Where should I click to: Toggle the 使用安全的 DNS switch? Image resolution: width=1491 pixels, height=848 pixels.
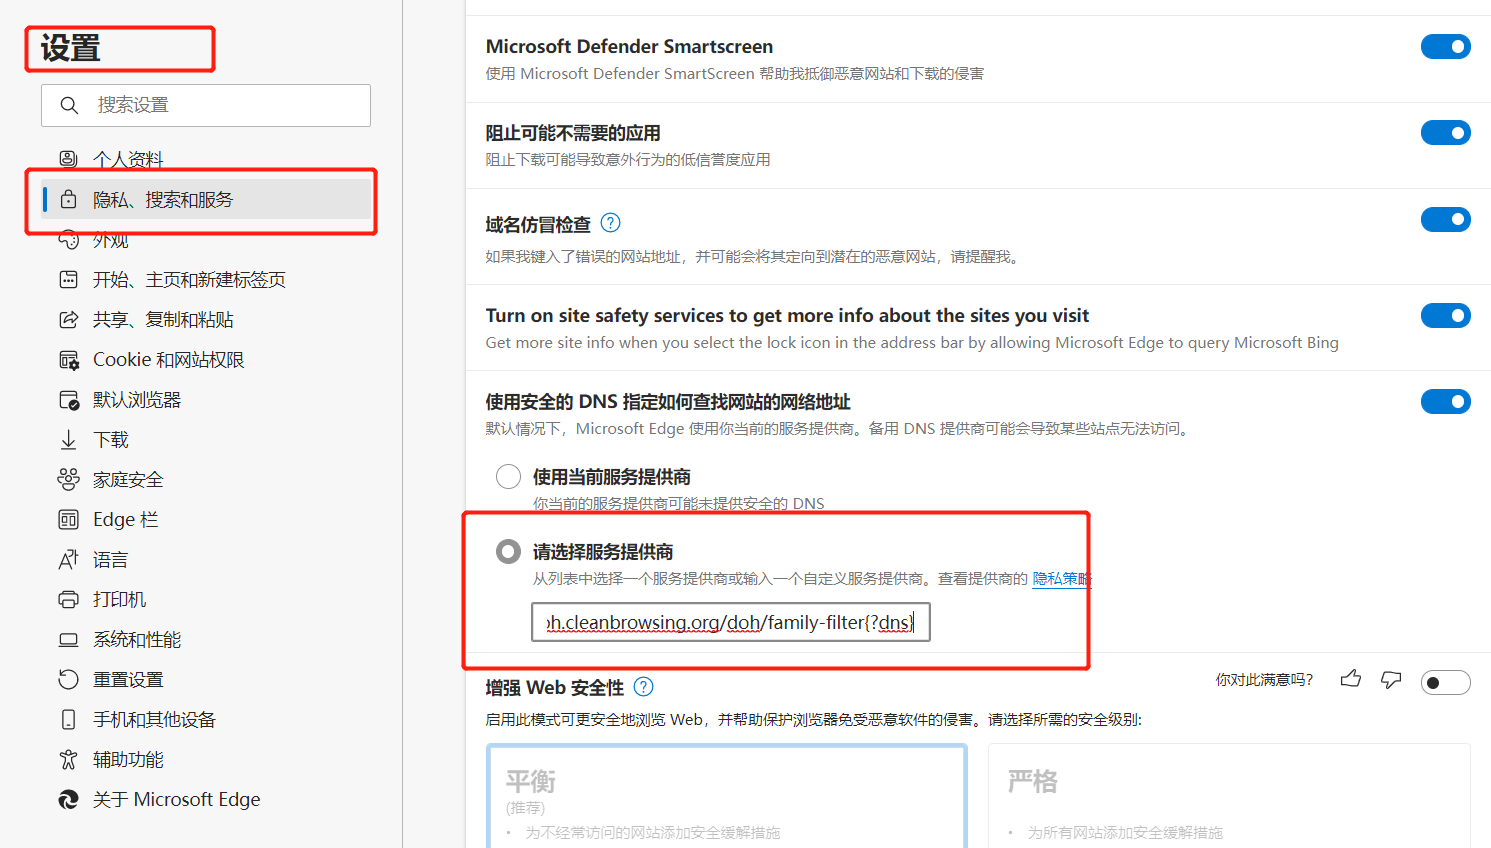tap(1445, 401)
